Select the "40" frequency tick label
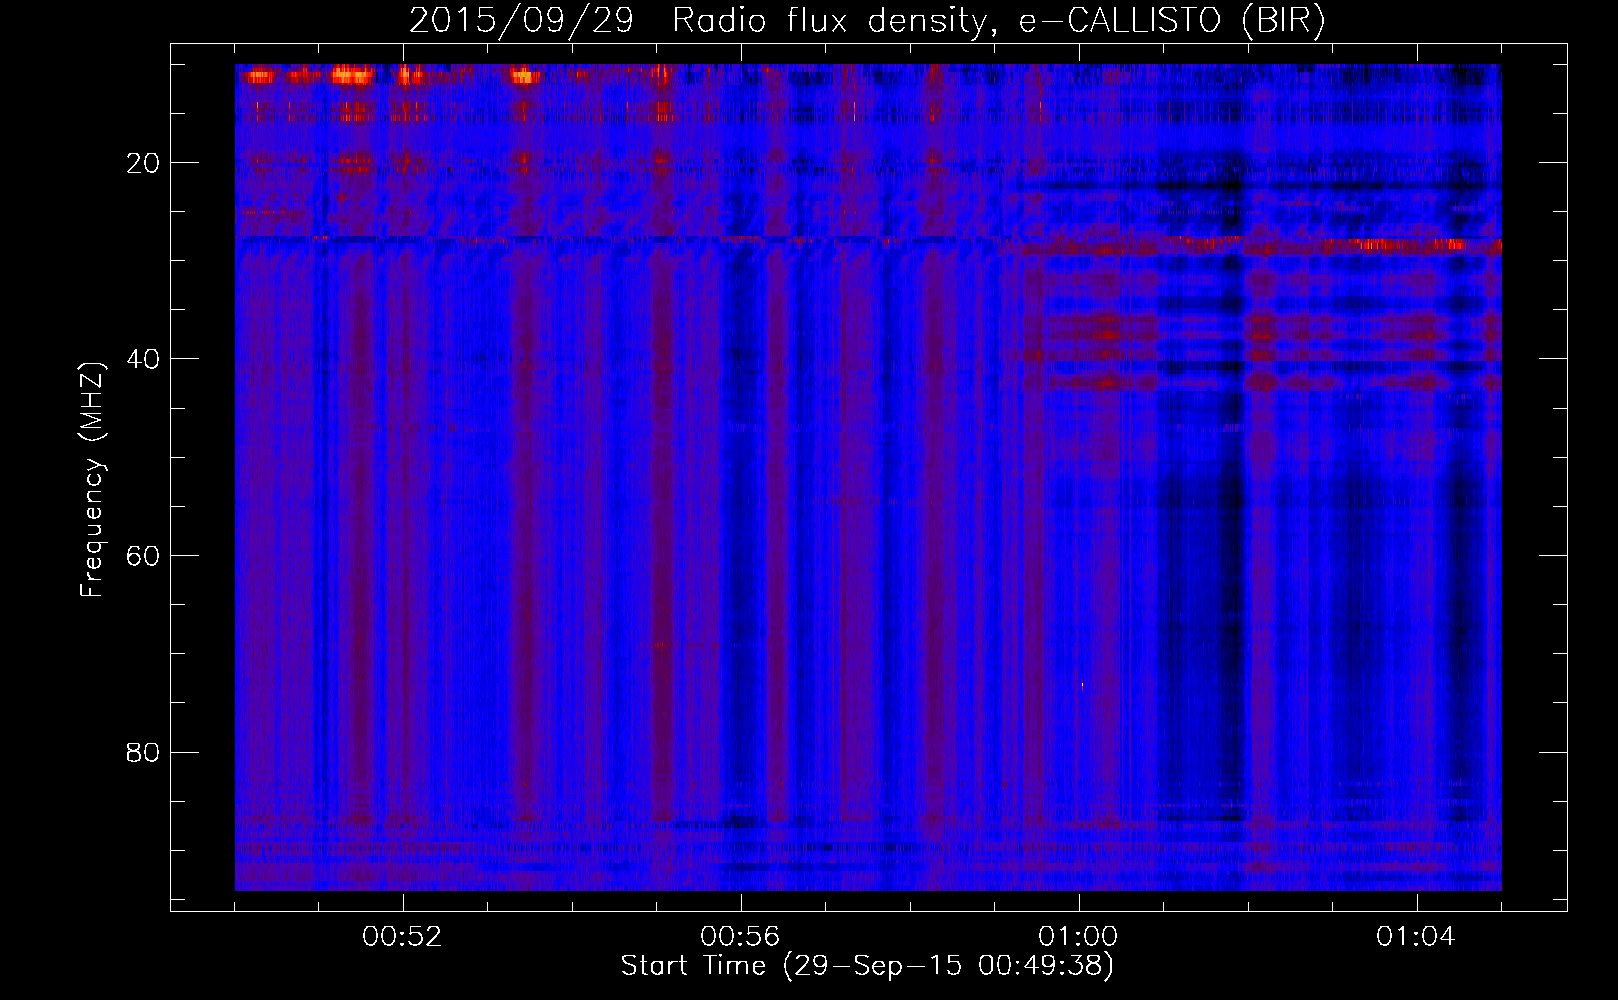The height and width of the screenshot is (1000, 1618). pos(143,359)
